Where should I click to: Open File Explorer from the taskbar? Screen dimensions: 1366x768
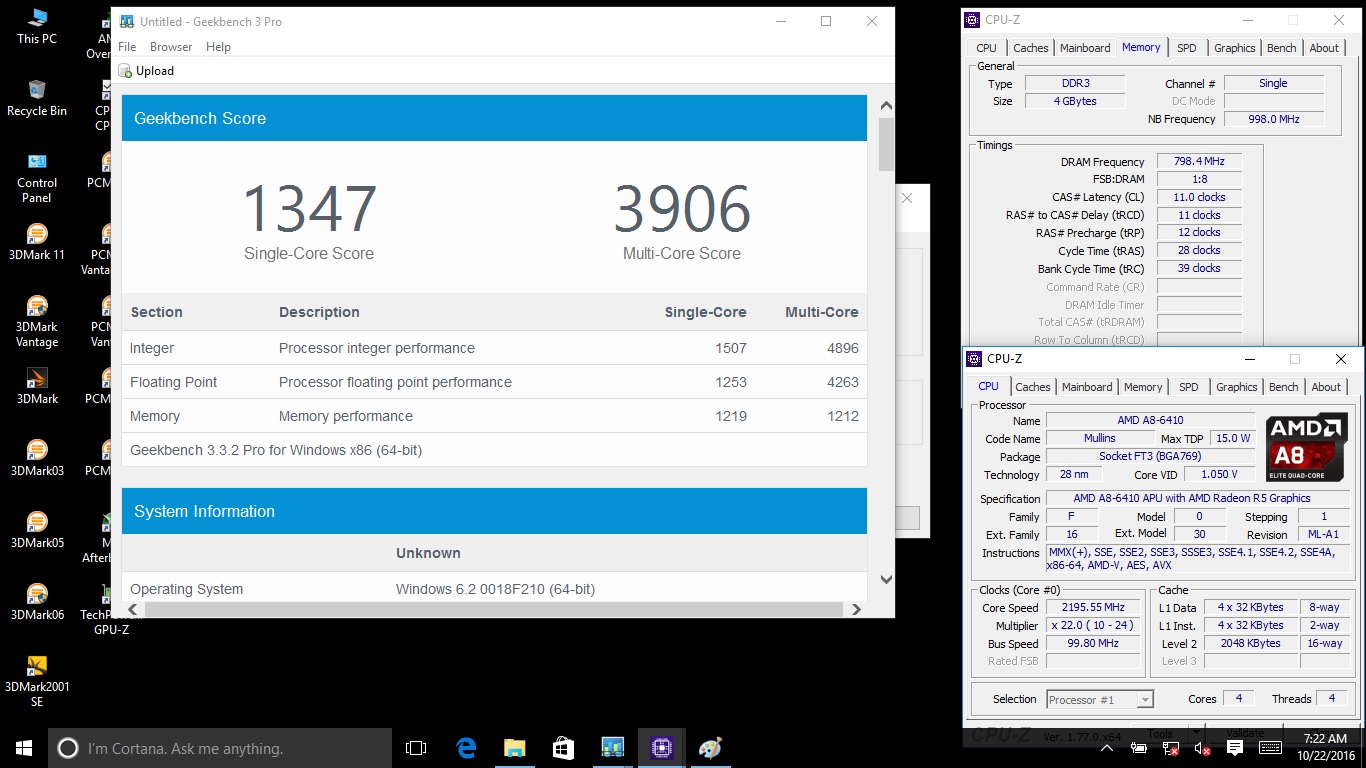[x=515, y=748]
